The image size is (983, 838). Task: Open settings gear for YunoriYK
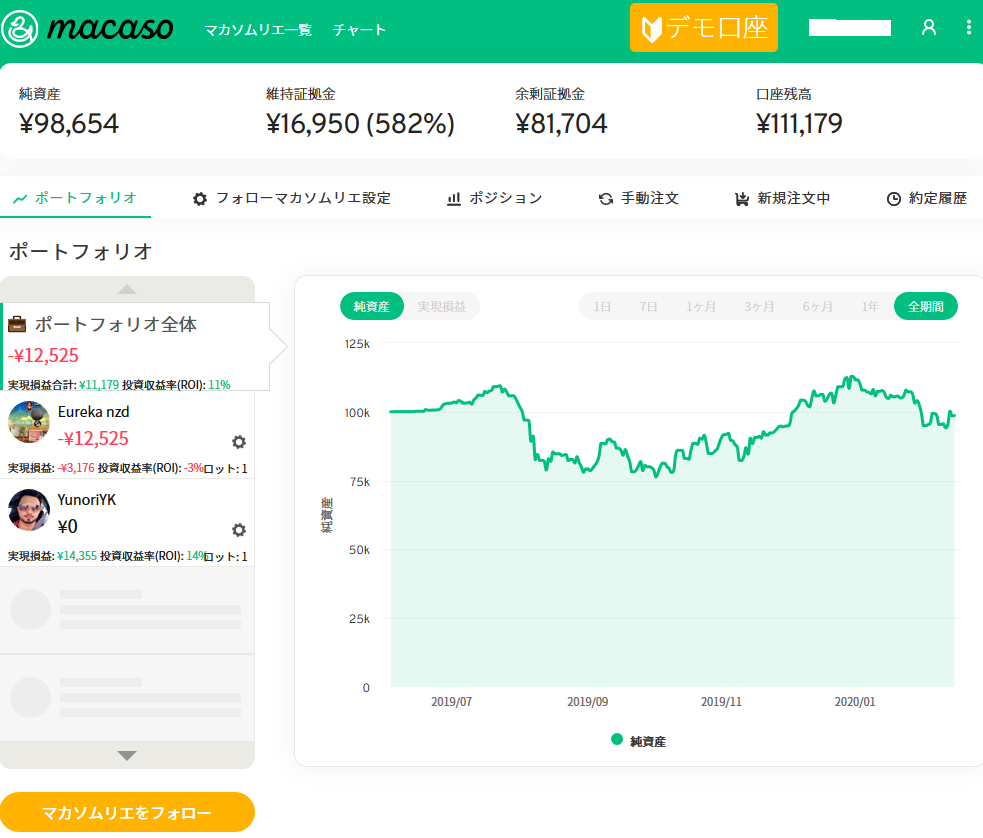click(x=239, y=530)
